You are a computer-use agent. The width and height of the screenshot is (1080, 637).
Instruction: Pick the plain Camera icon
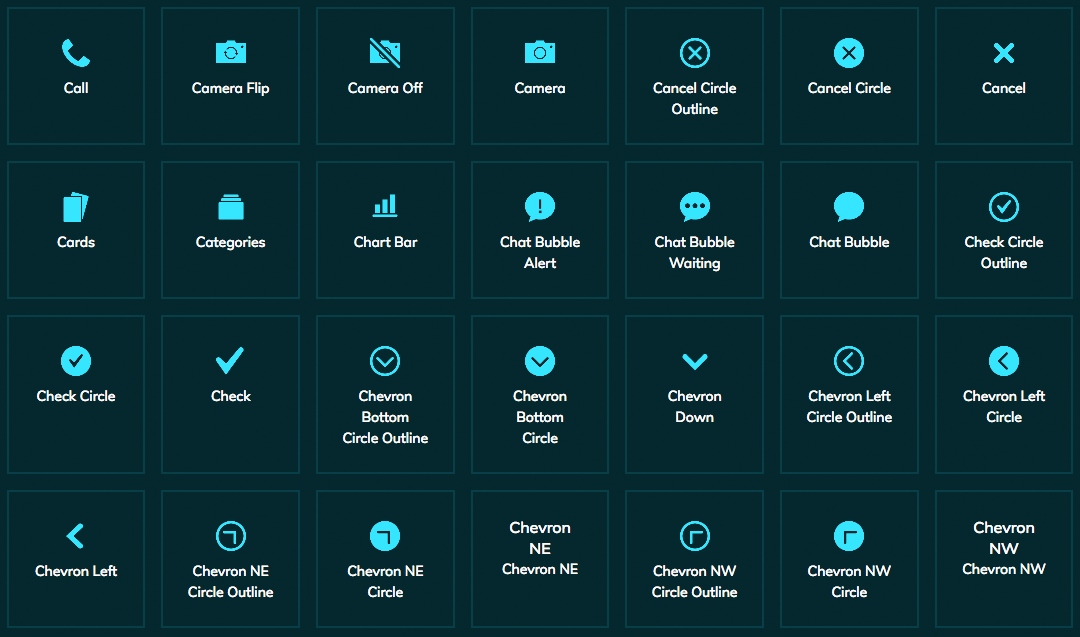point(540,52)
